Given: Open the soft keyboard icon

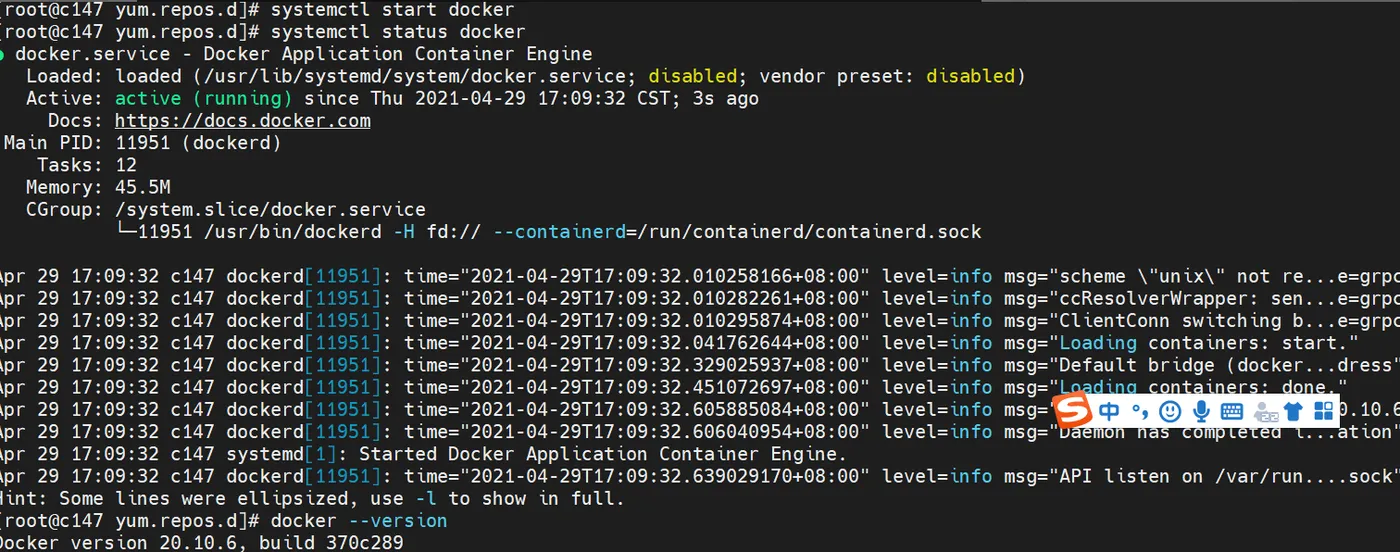Looking at the screenshot, I should pyautogui.click(x=1231, y=410).
